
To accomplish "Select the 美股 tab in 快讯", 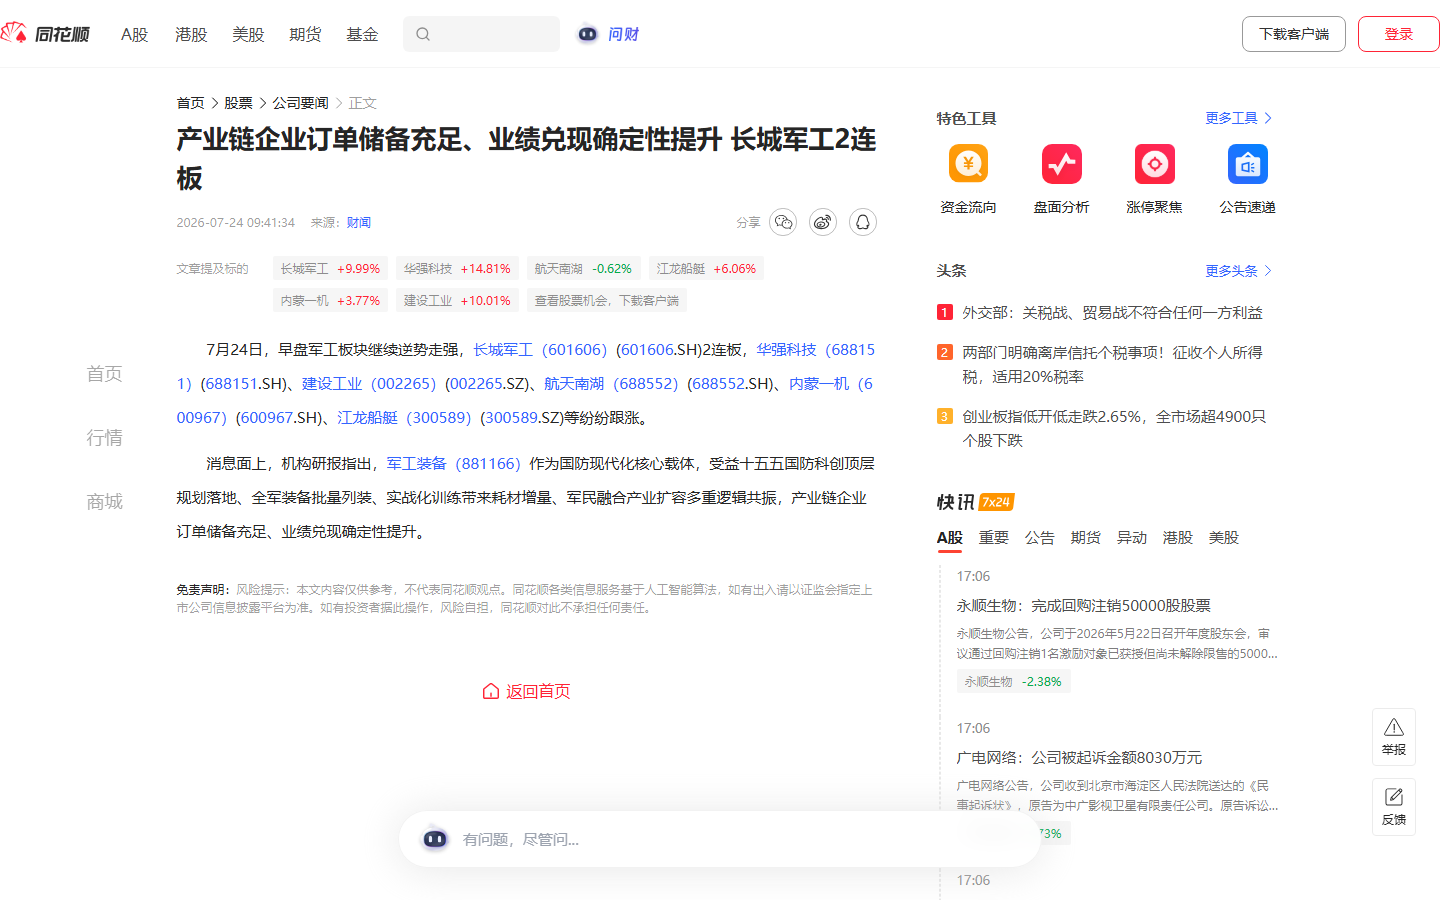I will pyautogui.click(x=1224, y=538).
